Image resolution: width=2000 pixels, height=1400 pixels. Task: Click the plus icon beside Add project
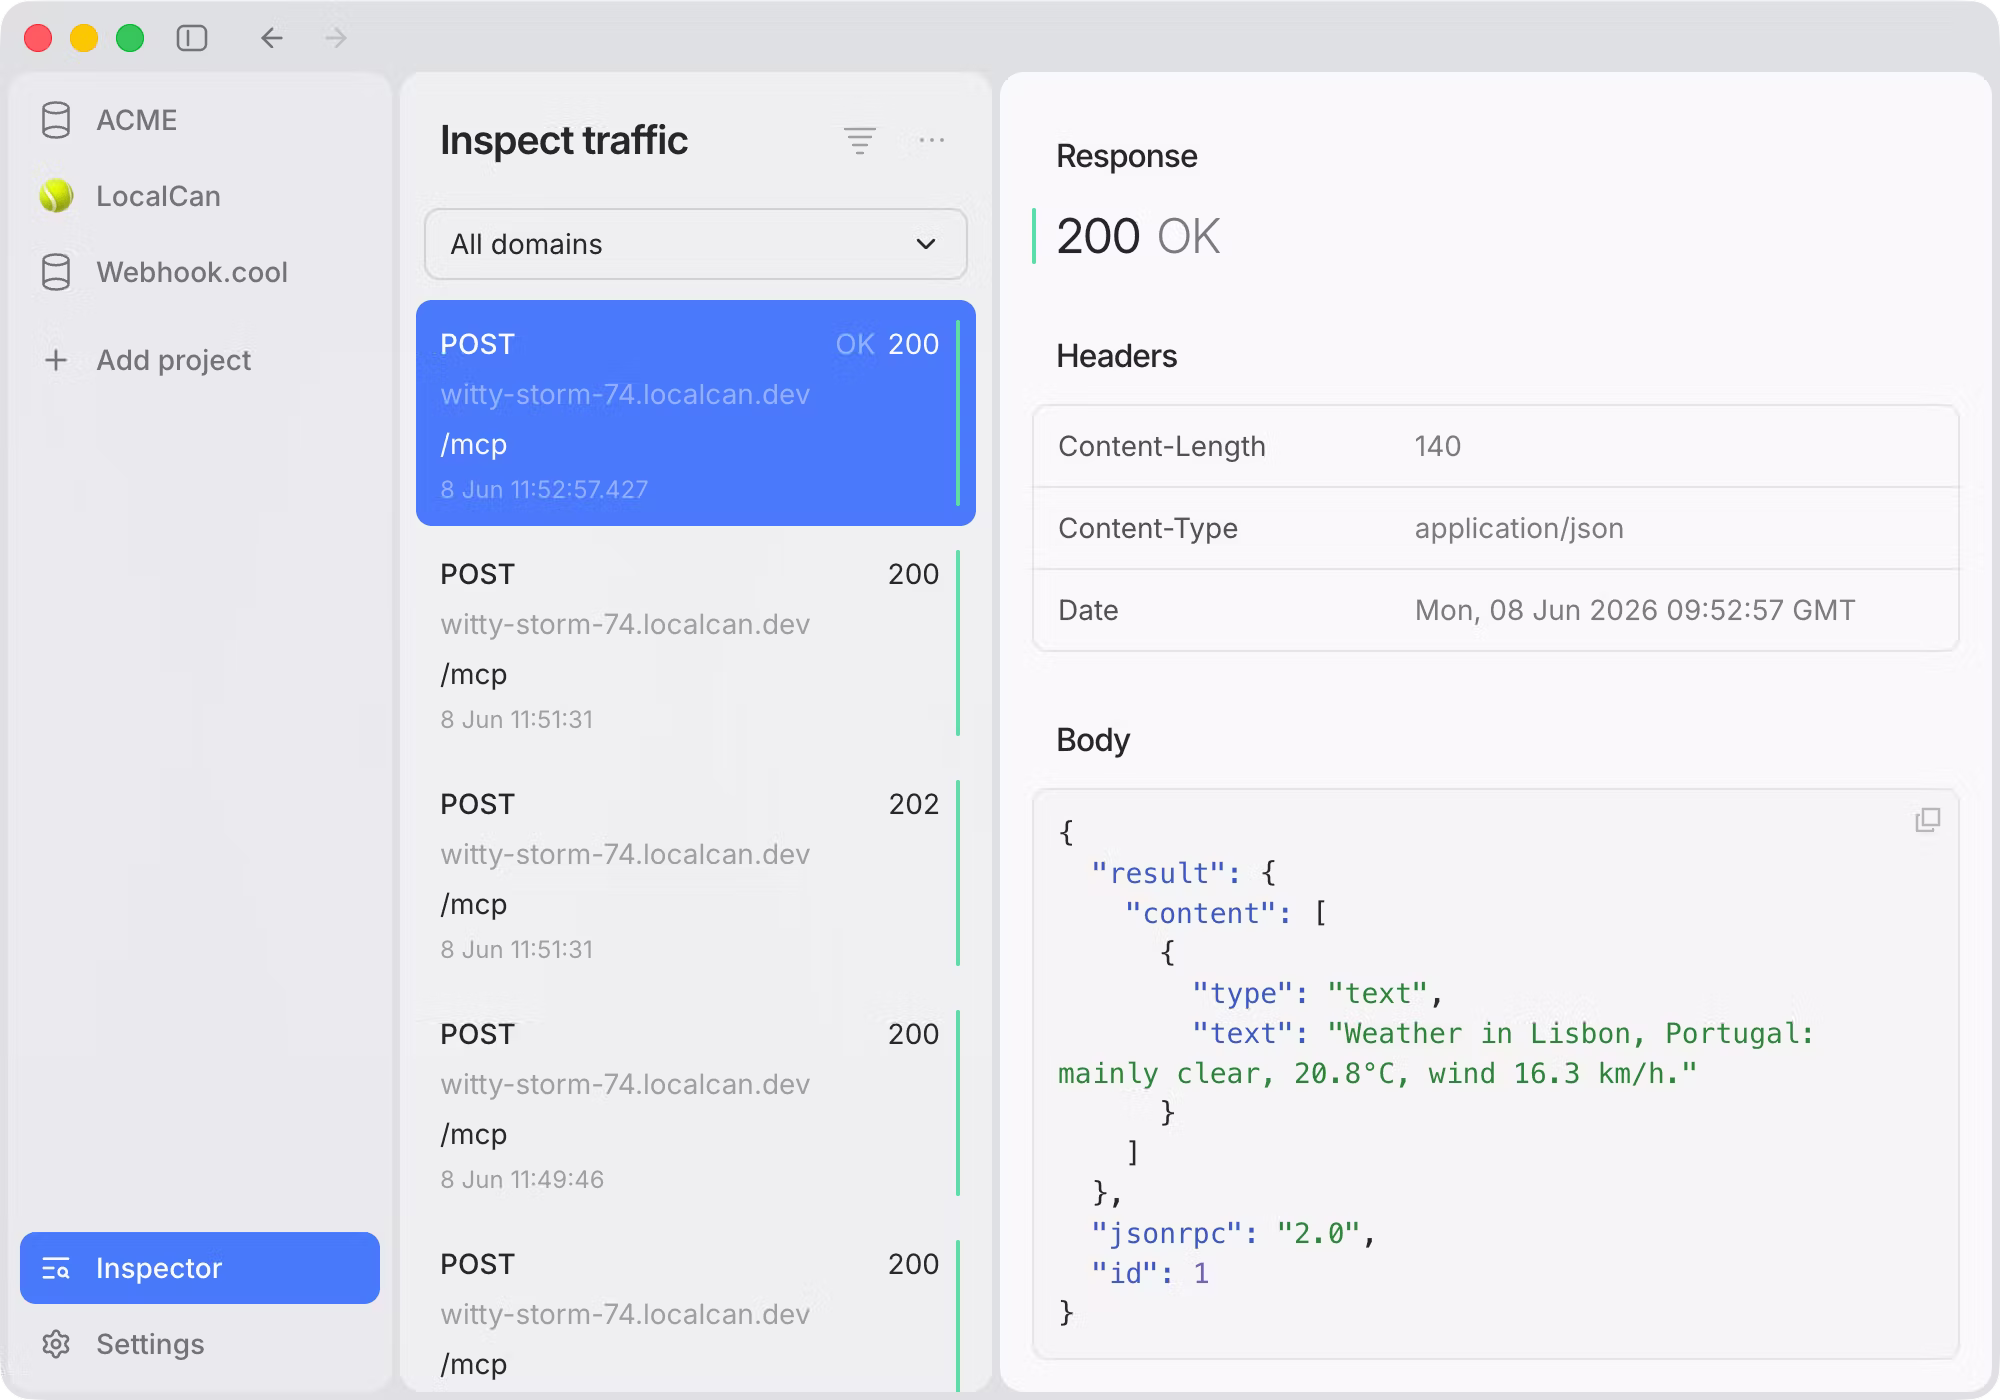[56, 360]
